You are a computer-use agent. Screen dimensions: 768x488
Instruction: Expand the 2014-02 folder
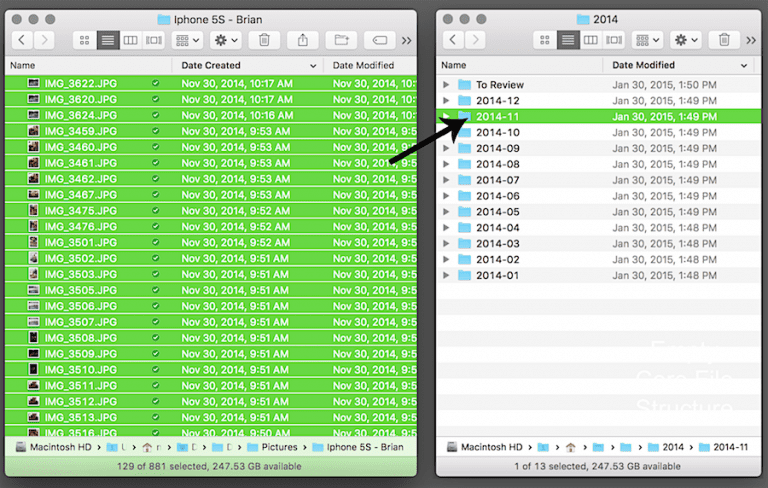tap(446, 259)
